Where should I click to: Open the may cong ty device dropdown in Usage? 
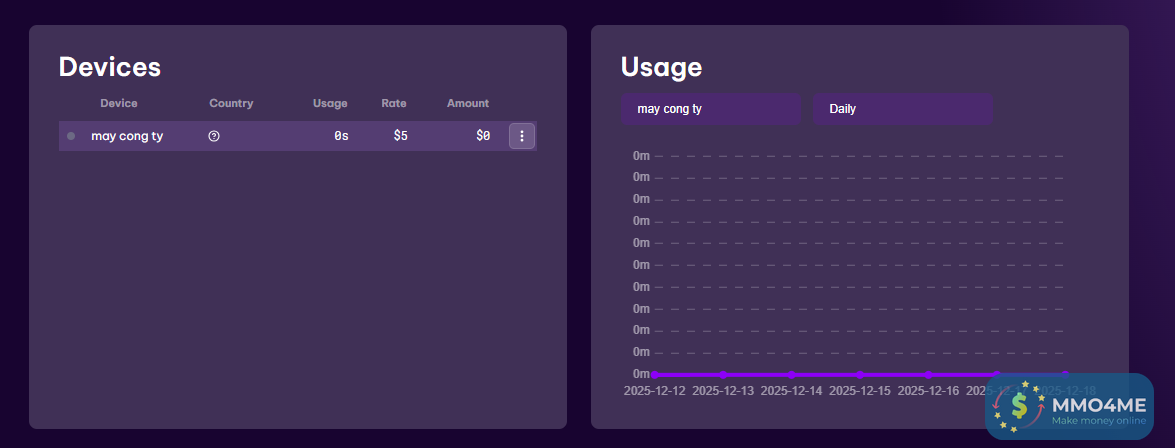[x=710, y=109]
